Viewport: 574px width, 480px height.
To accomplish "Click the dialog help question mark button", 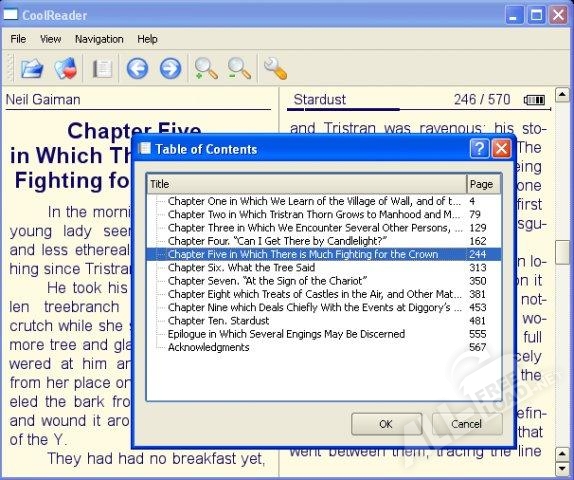I will click(479, 149).
